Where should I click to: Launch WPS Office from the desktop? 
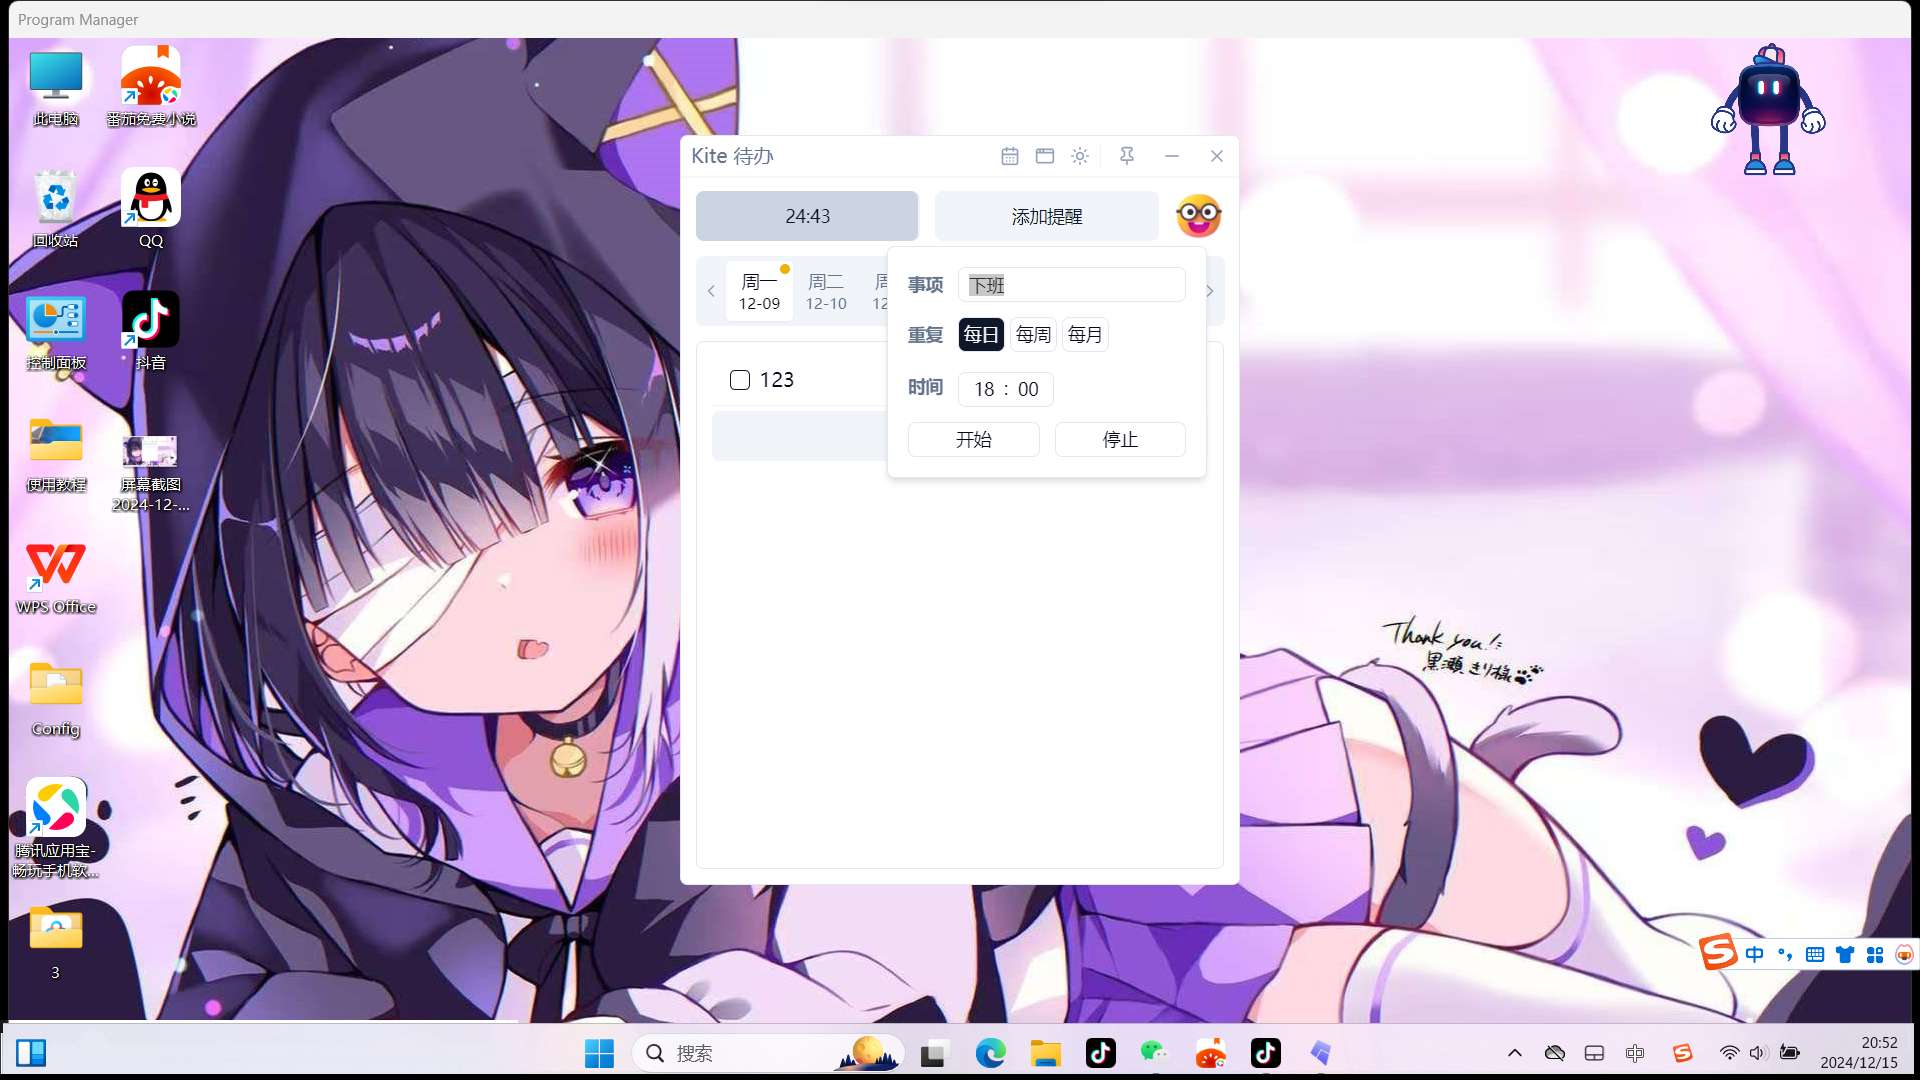[56, 578]
